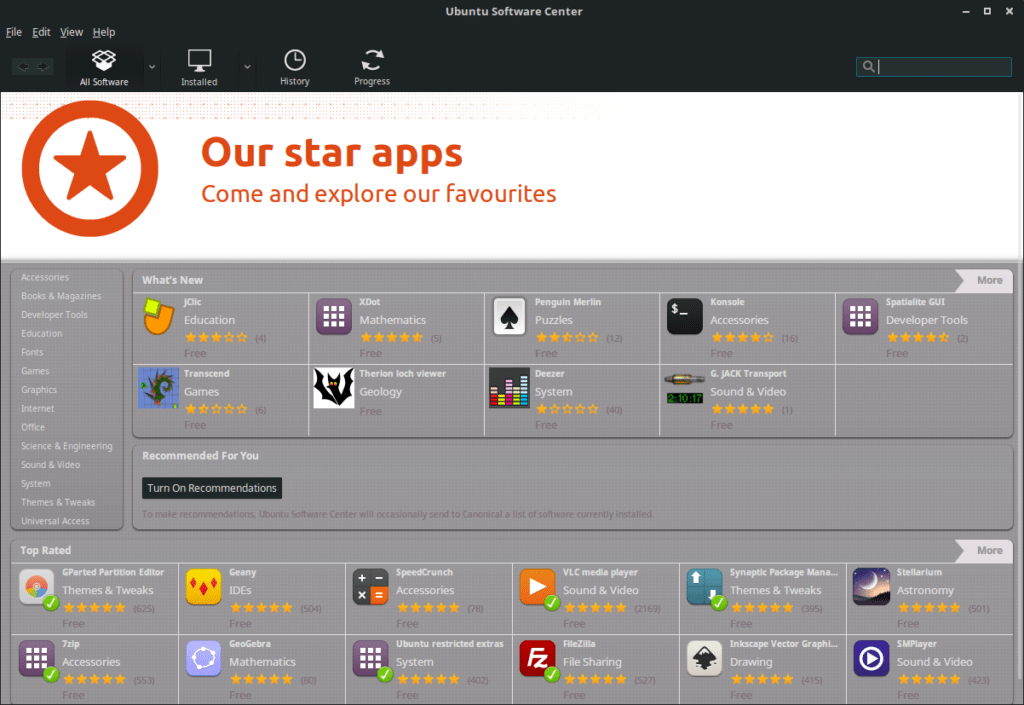
Task: Open the View menu
Action: (71, 32)
